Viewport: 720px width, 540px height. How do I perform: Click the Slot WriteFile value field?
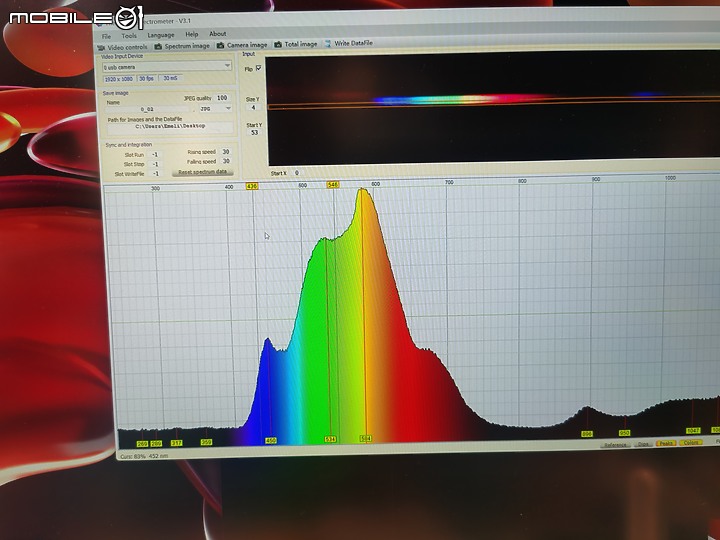(x=156, y=174)
